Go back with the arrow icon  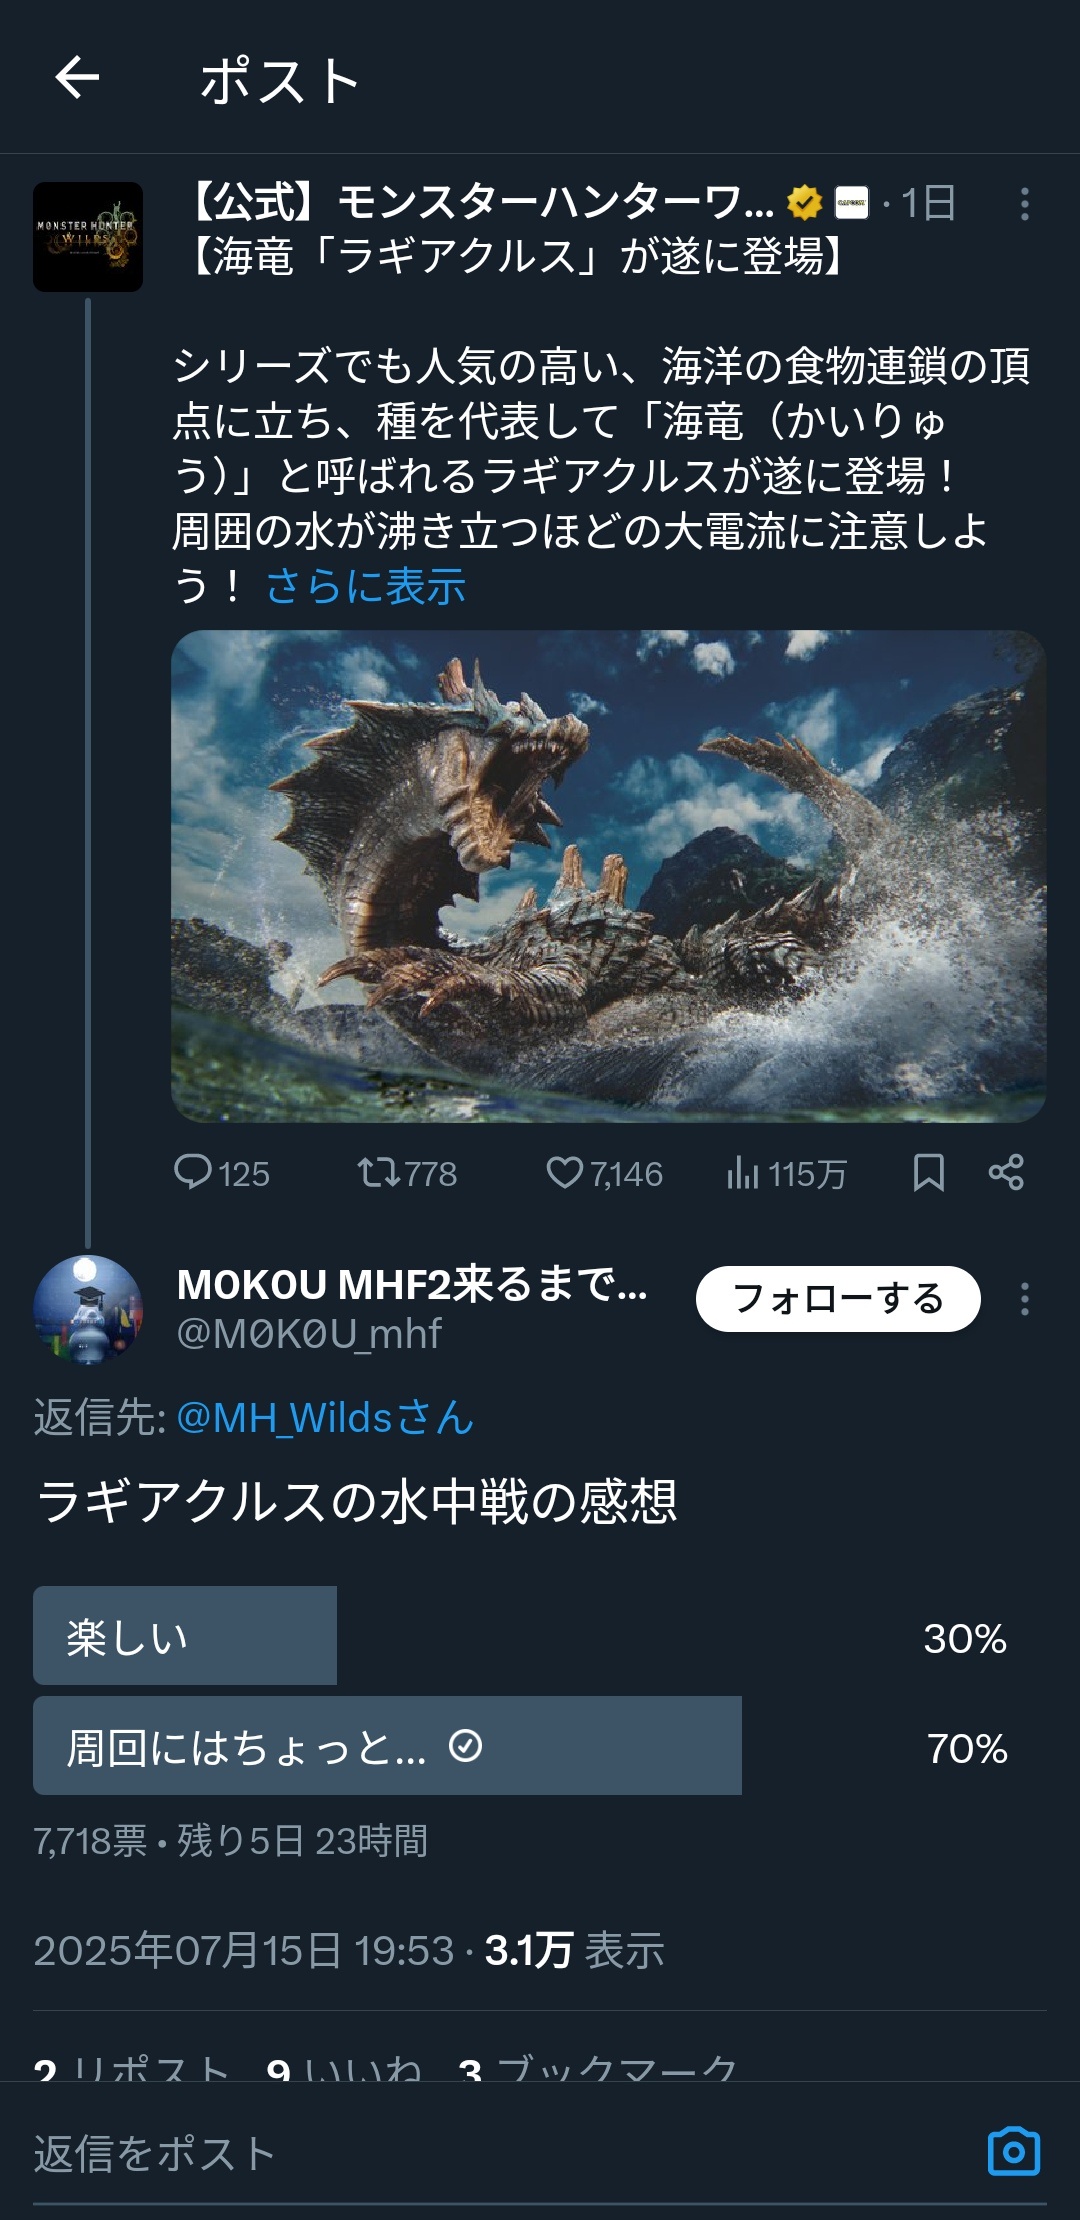click(x=77, y=78)
